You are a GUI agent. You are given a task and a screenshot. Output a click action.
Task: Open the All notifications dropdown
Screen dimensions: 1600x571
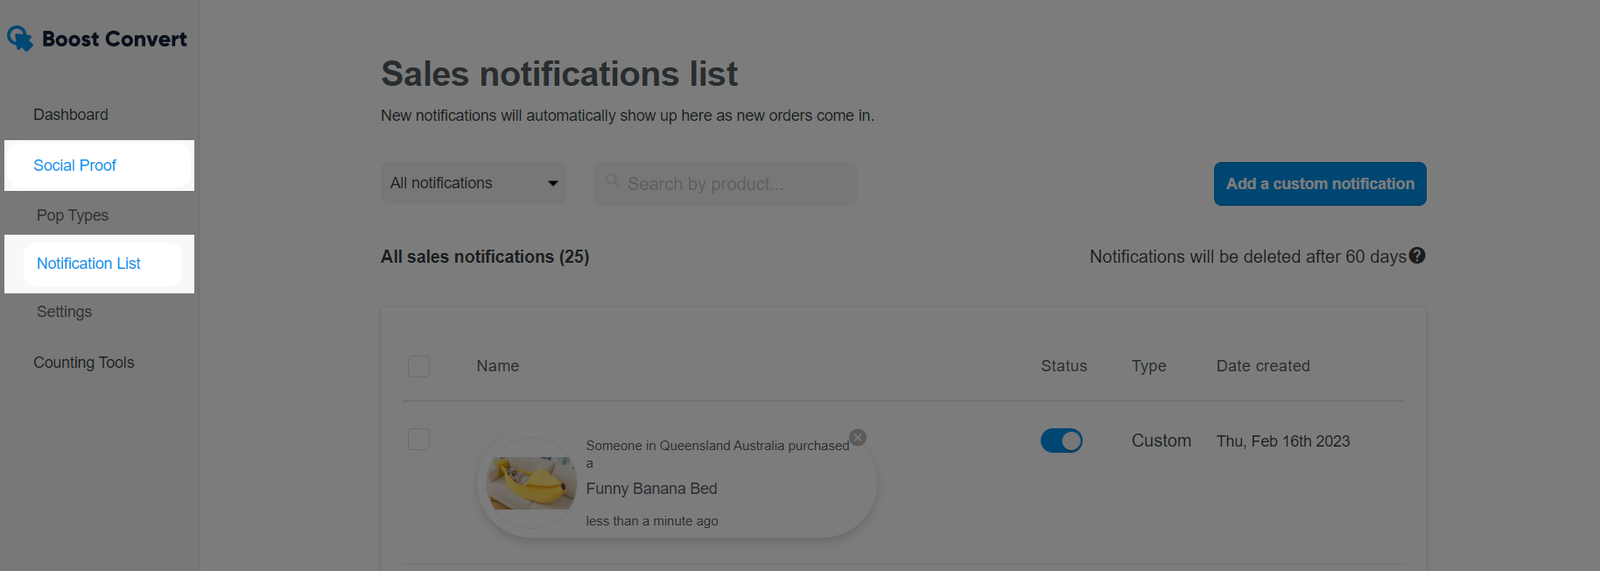point(474,183)
